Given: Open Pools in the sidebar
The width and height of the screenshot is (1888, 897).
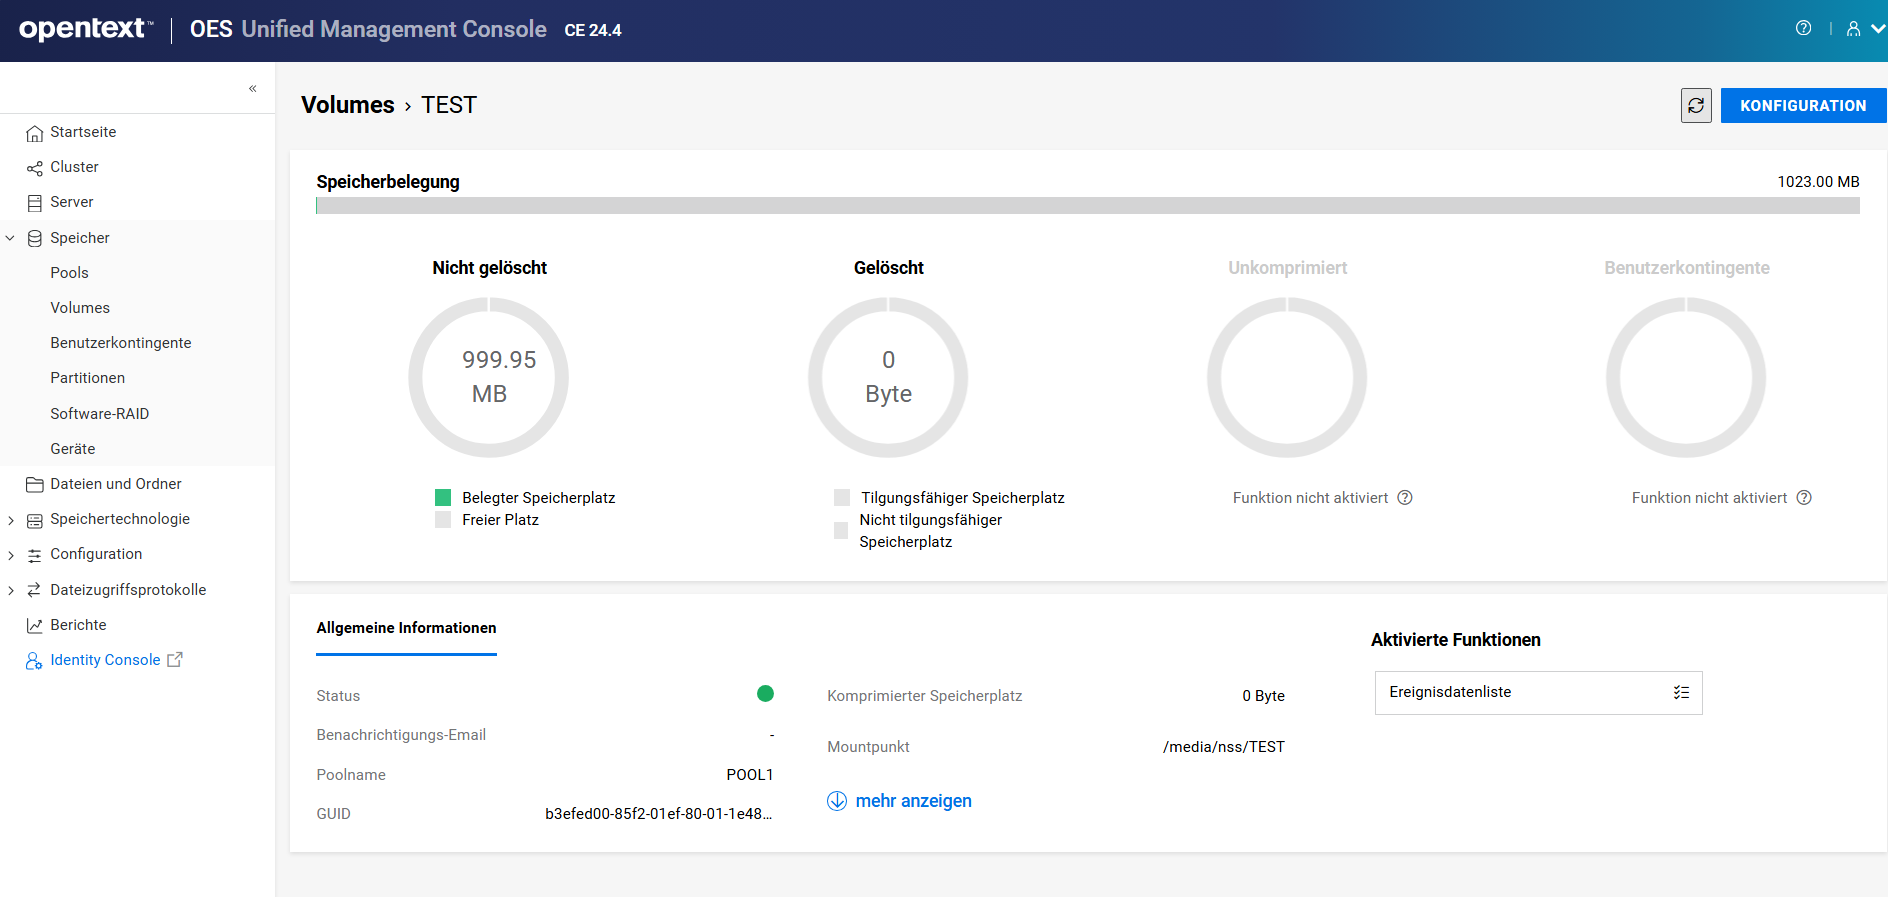Looking at the screenshot, I should coord(69,273).
